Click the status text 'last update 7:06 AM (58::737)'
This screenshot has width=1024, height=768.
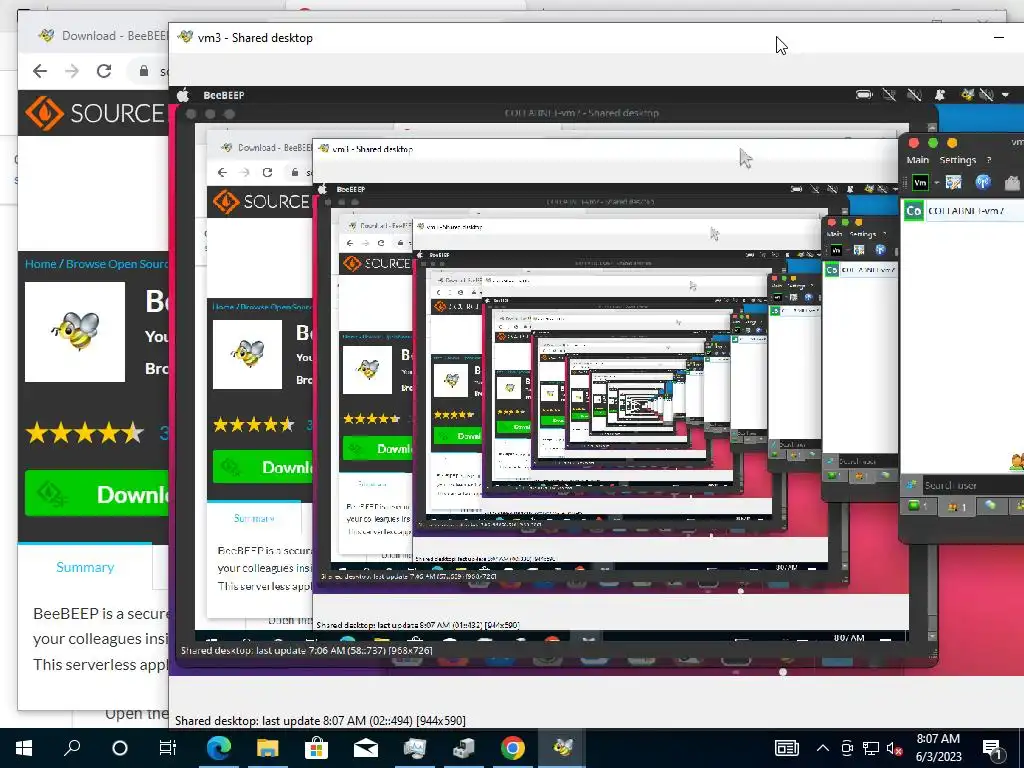click(x=307, y=650)
